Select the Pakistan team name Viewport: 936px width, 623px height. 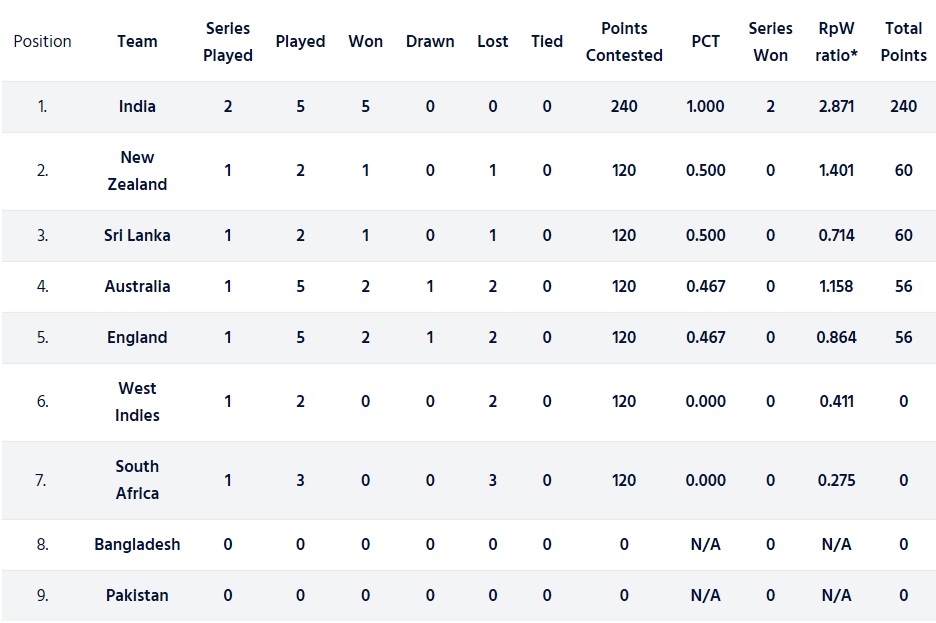(137, 595)
